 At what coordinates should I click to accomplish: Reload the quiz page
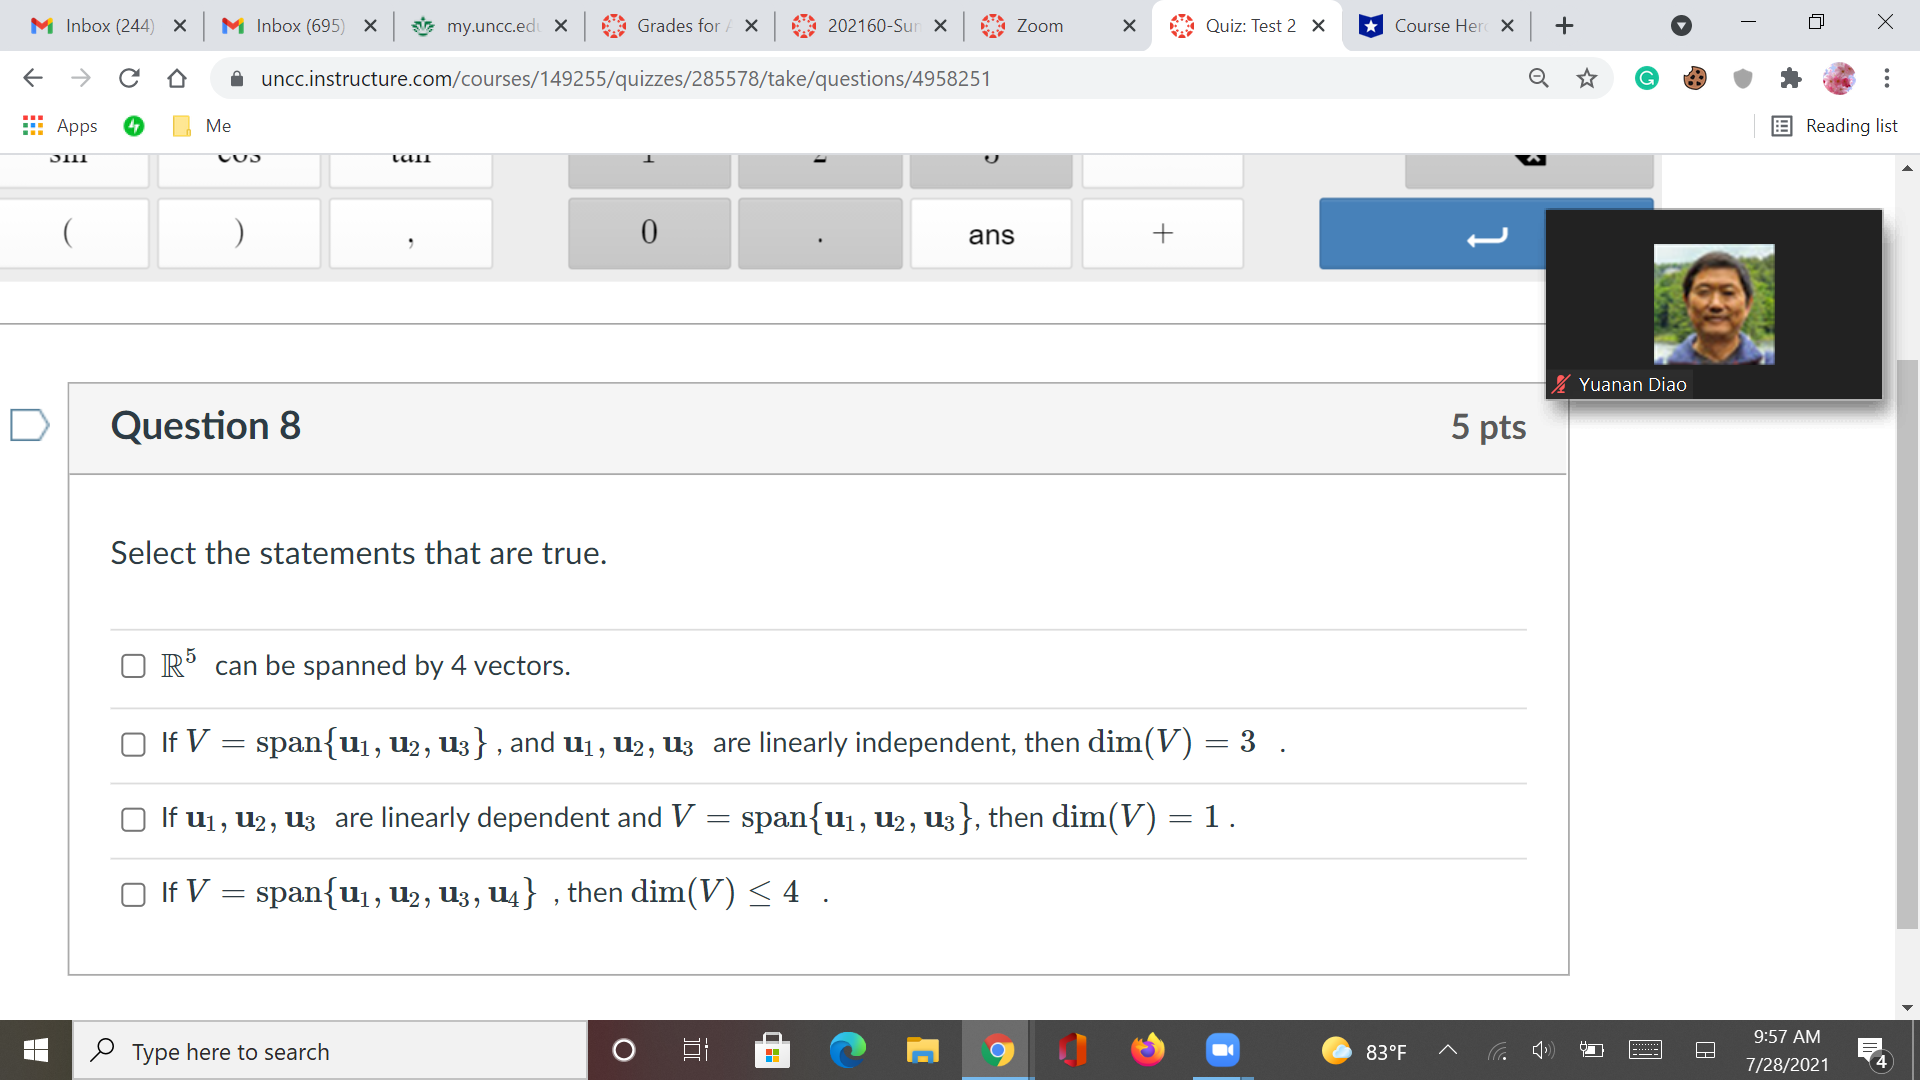[129, 78]
